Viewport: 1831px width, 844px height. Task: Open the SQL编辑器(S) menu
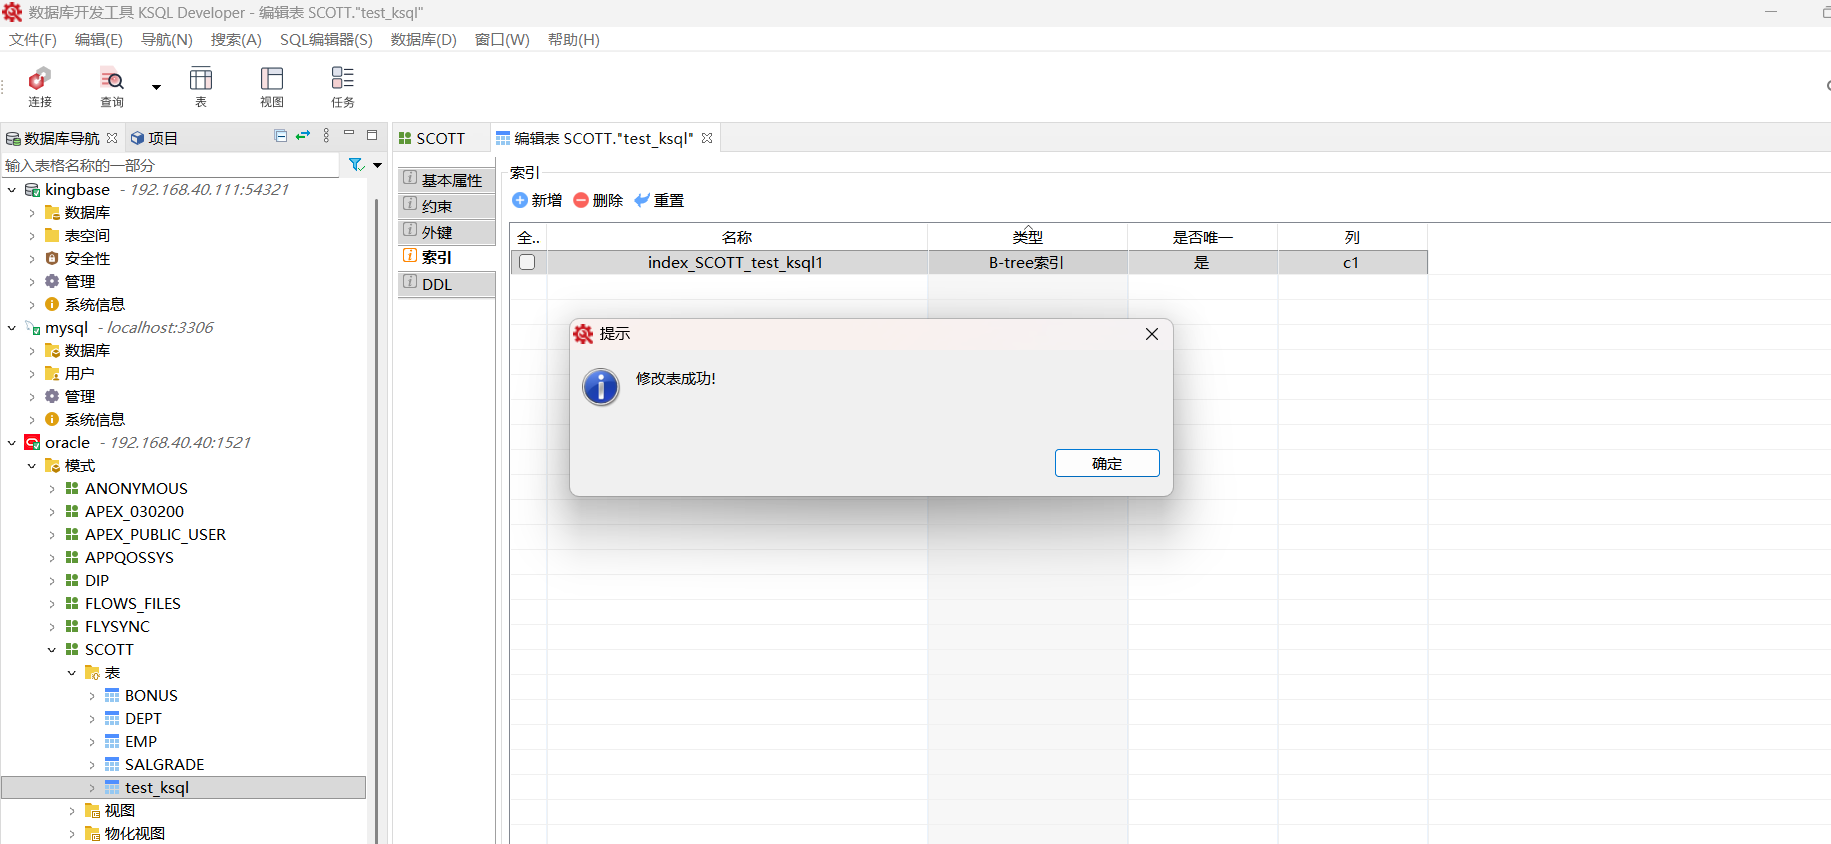[x=326, y=40]
